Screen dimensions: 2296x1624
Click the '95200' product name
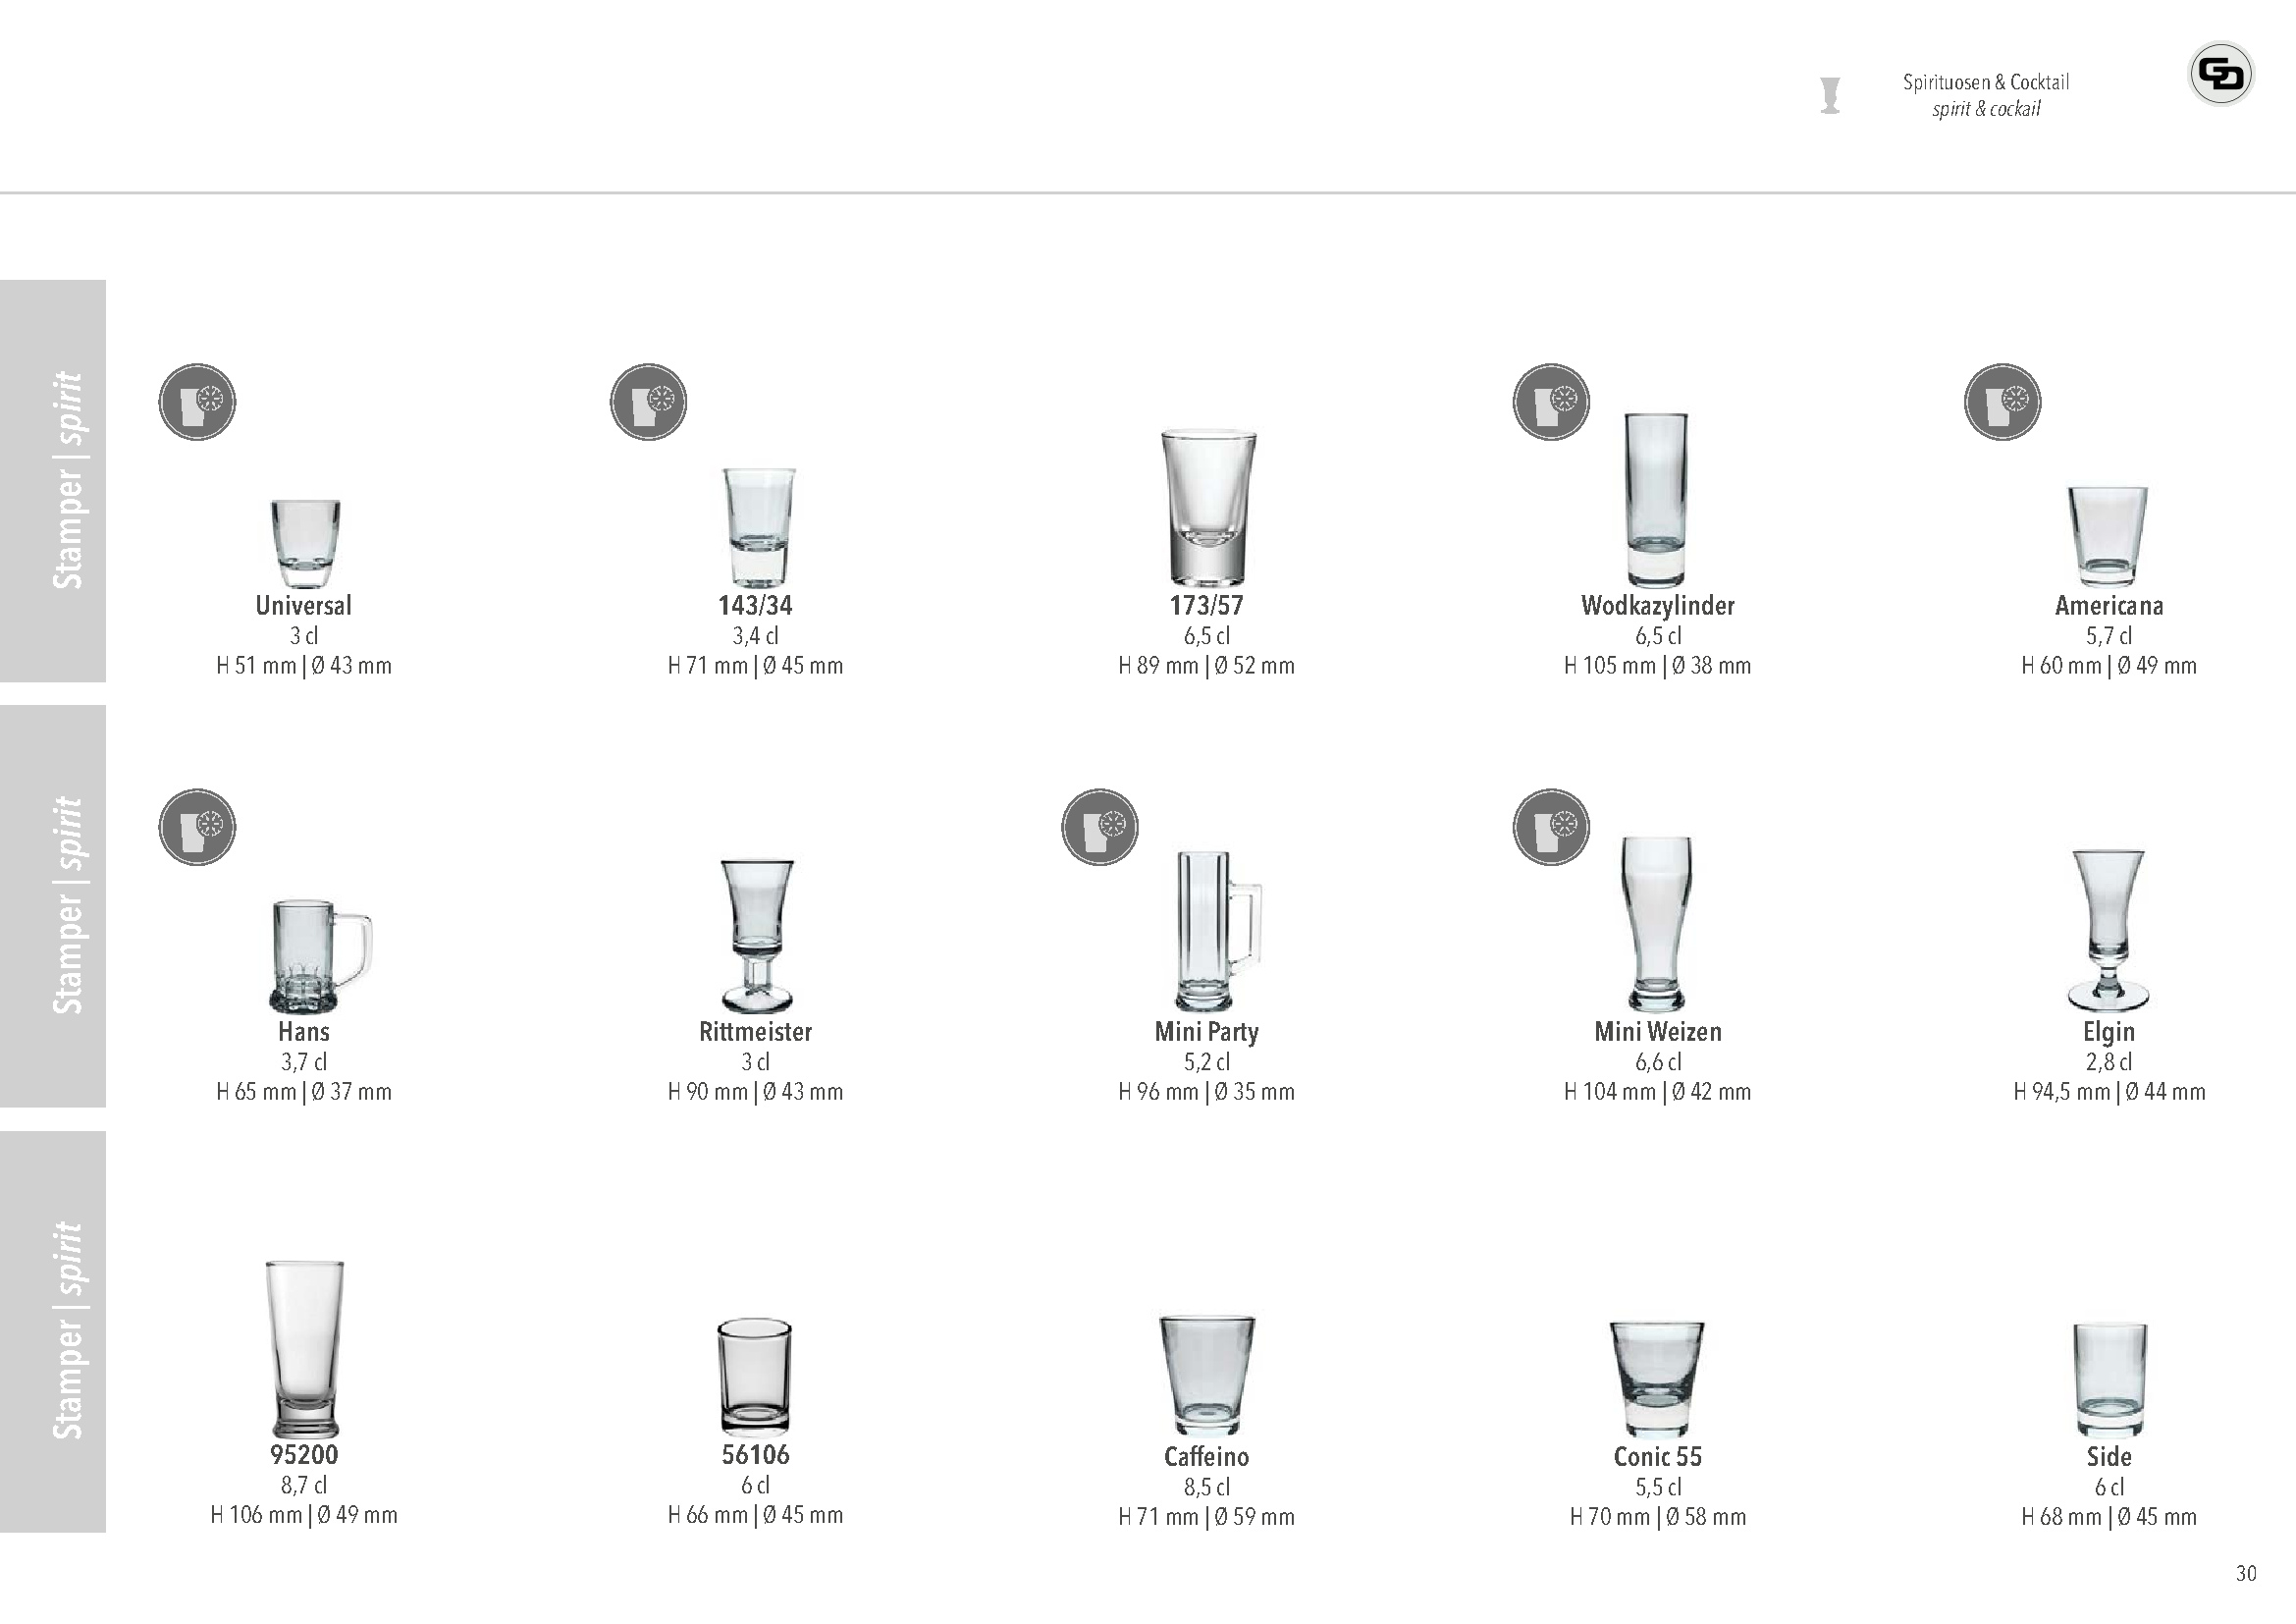304,1455
